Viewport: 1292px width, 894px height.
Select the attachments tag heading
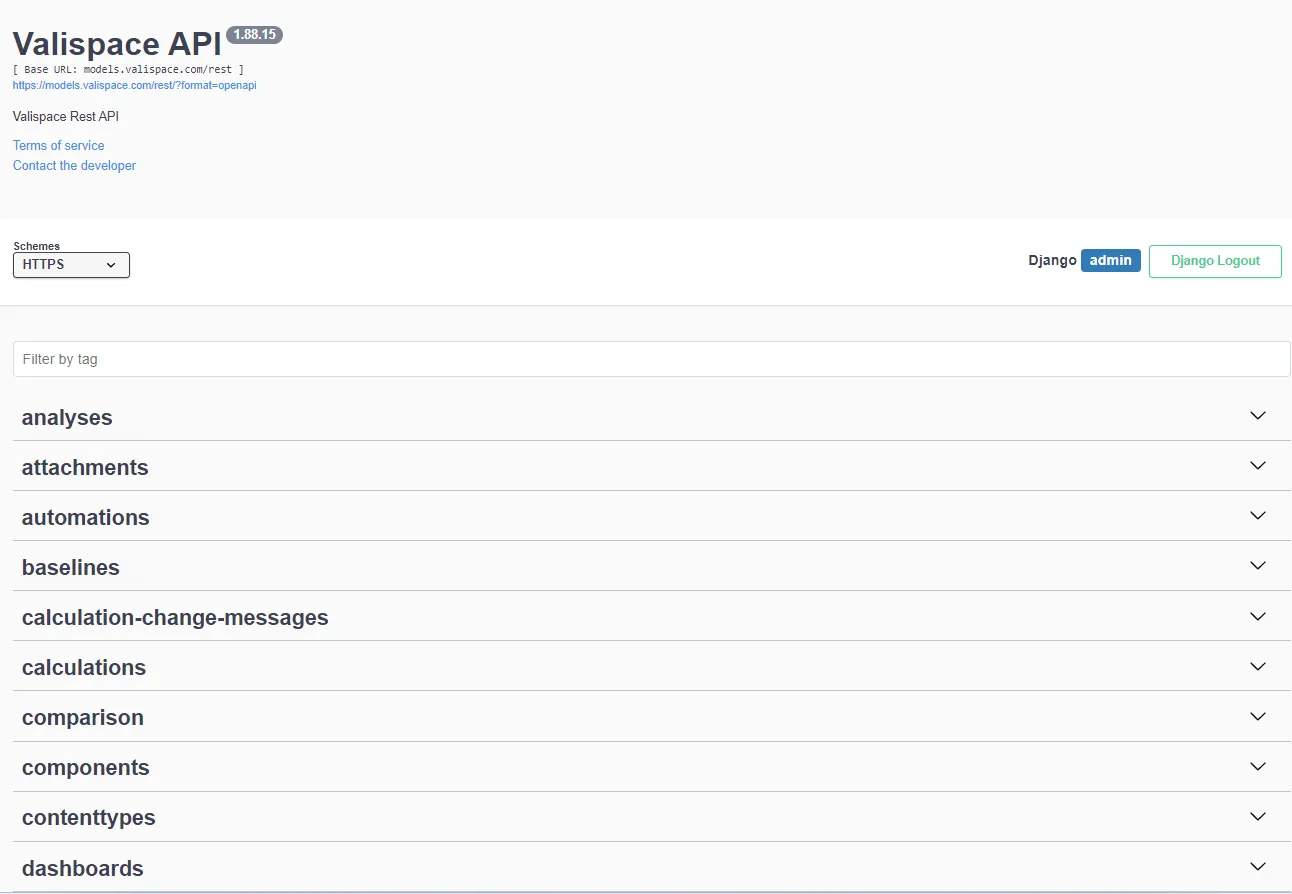(85, 467)
